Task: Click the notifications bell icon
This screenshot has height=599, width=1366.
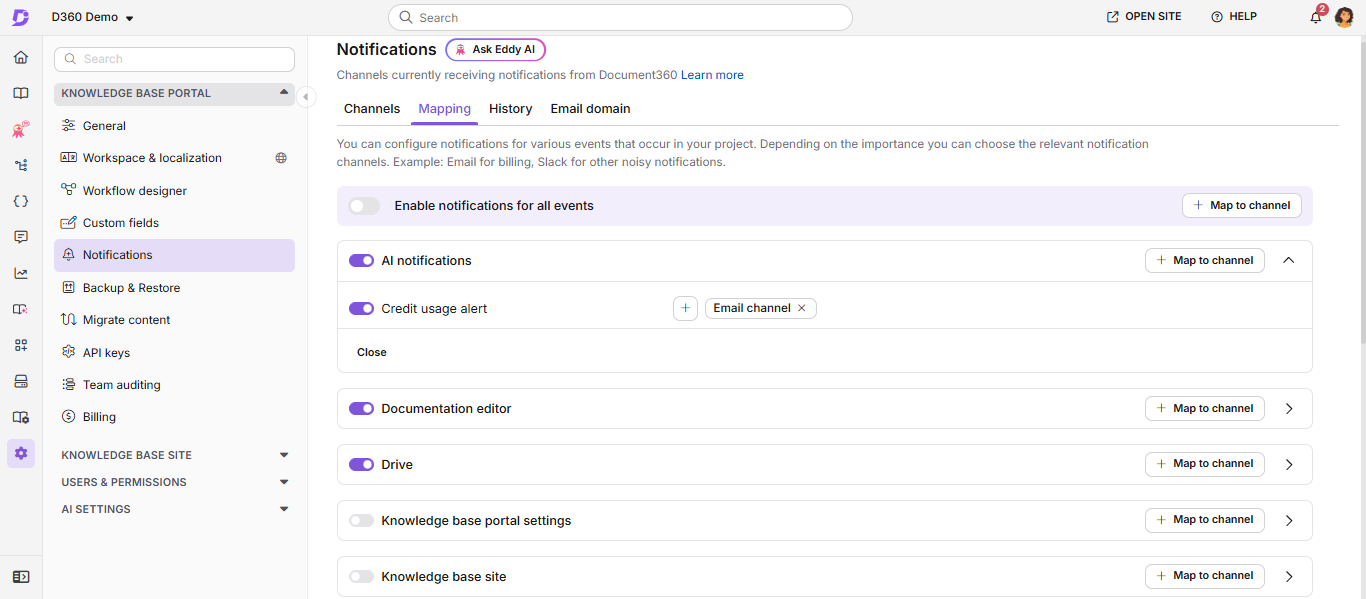Action: [x=1316, y=17]
